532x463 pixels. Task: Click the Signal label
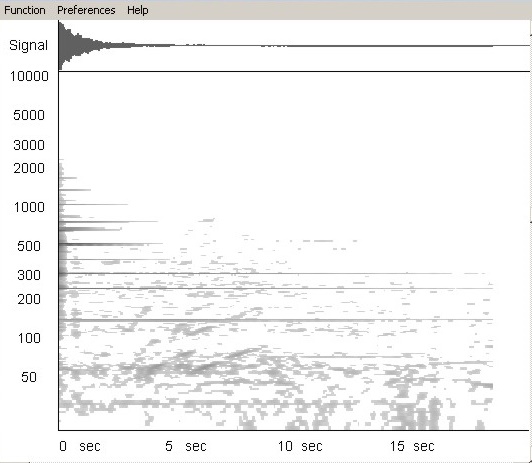(x=28, y=45)
